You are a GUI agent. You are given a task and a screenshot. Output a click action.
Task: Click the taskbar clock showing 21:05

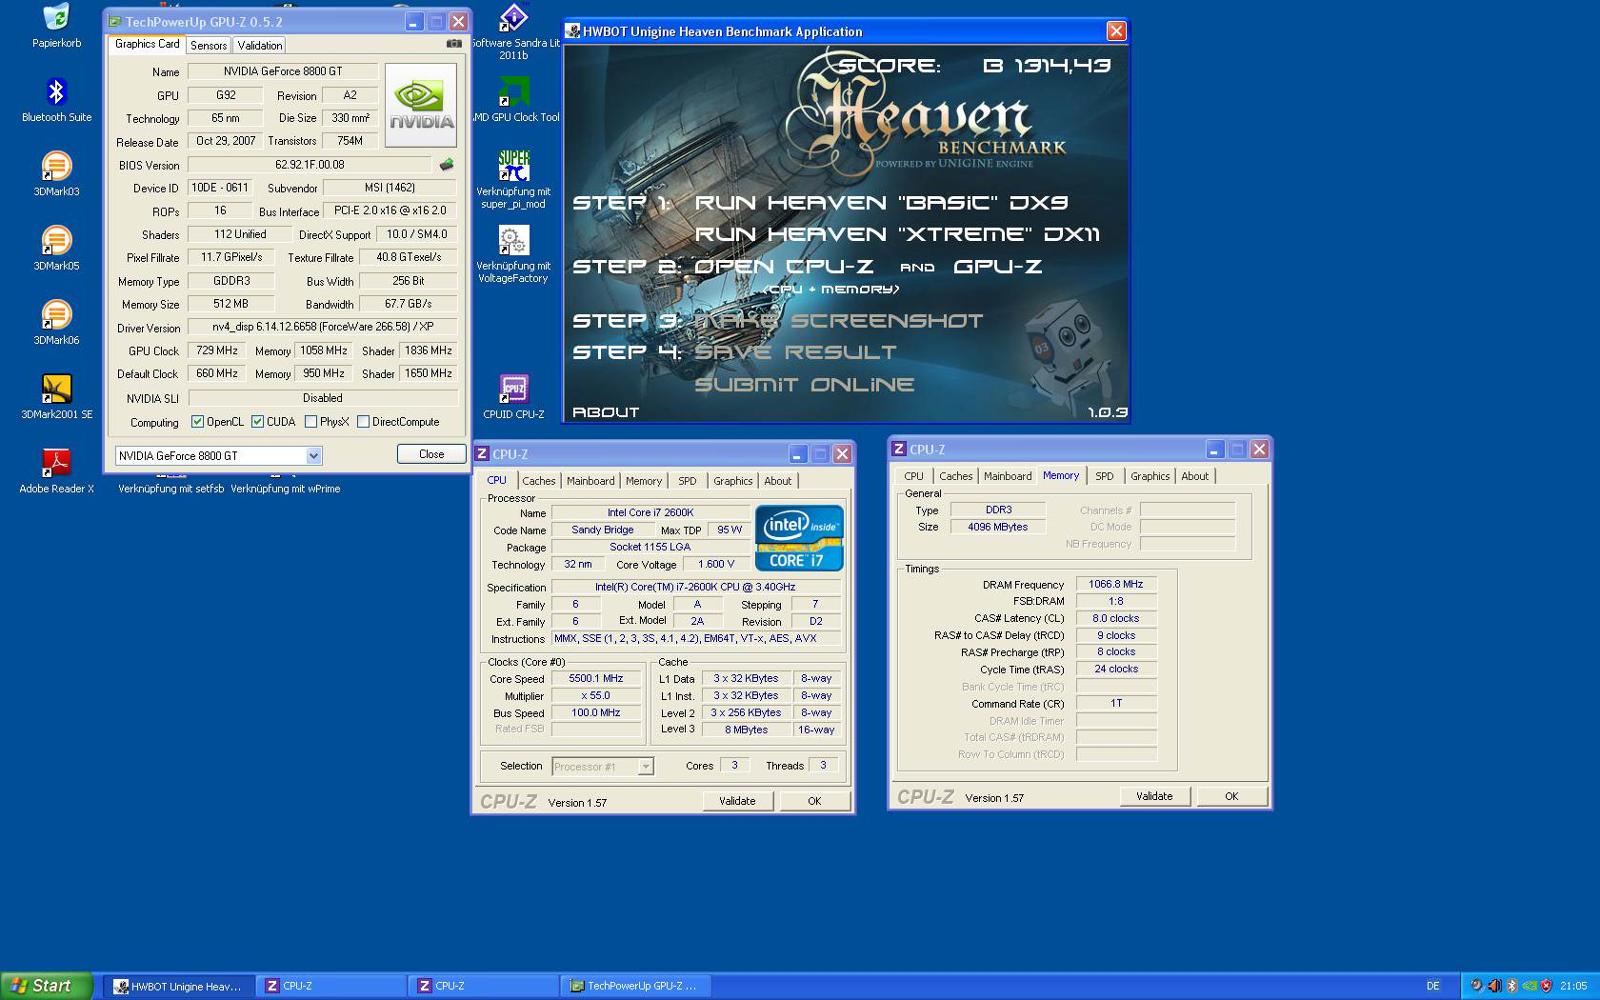(1574, 986)
